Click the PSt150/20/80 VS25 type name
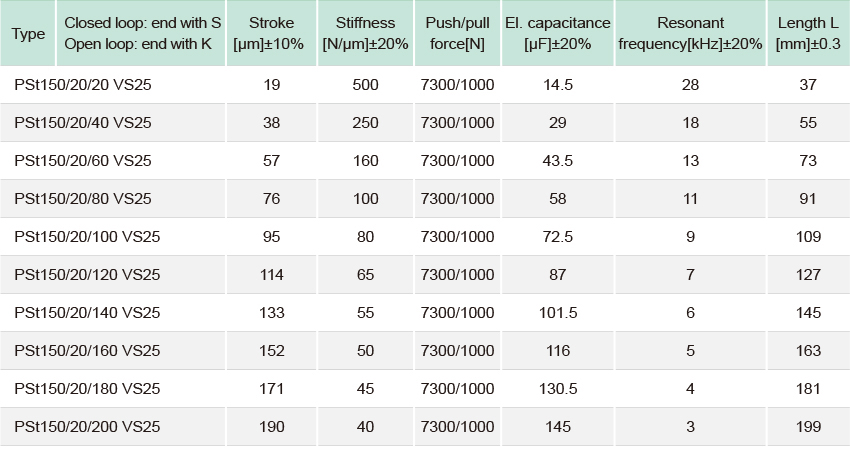The height and width of the screenshot is (452, 850). click(83, 199)
